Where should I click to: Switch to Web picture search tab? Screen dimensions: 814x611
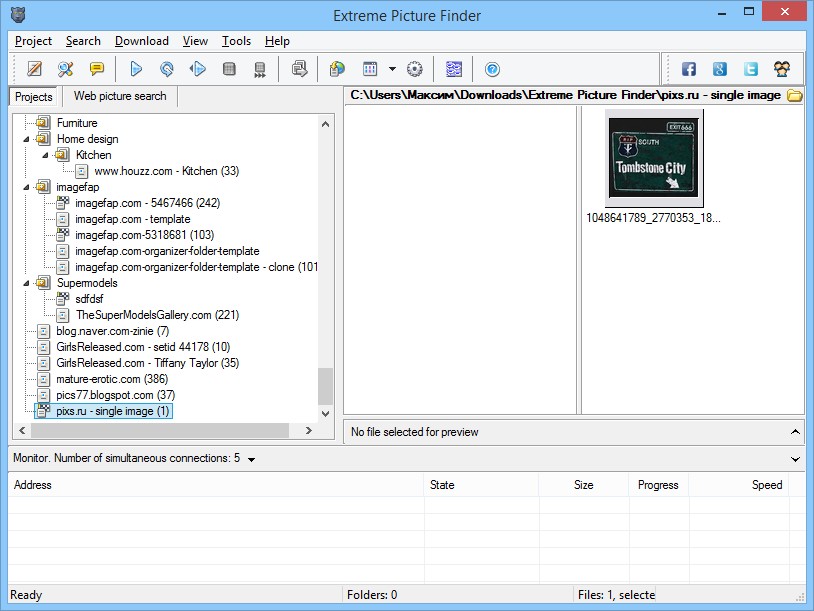point(120,96)
